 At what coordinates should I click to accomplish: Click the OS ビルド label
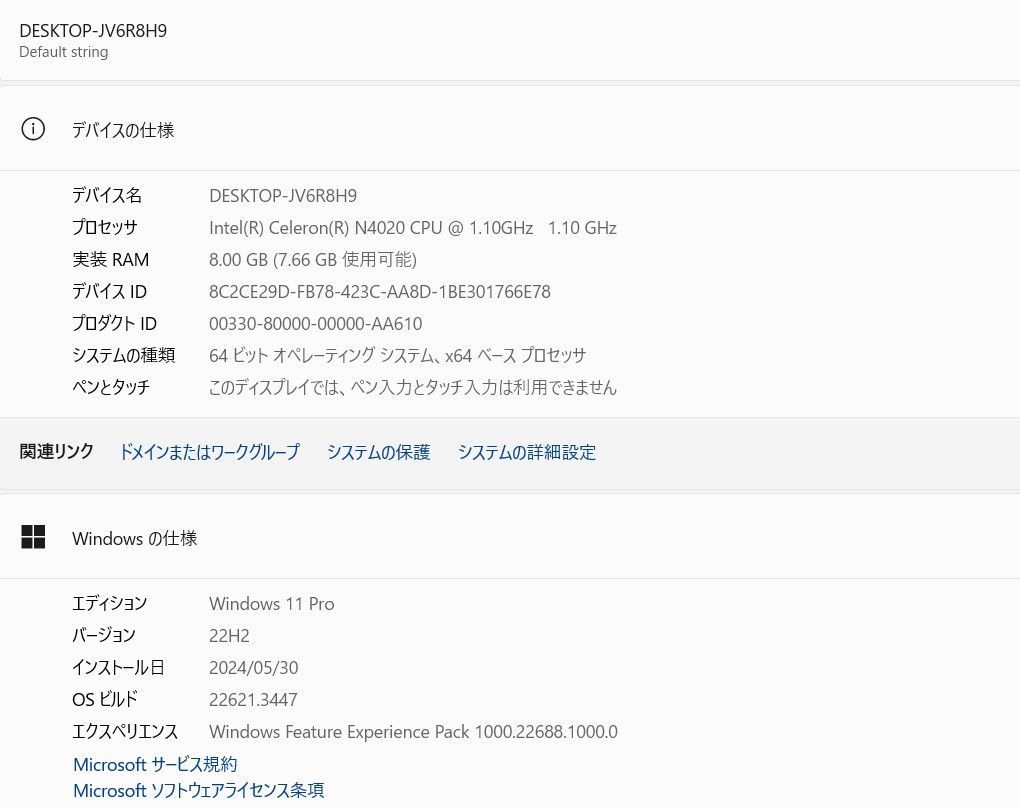coord(105,699)
